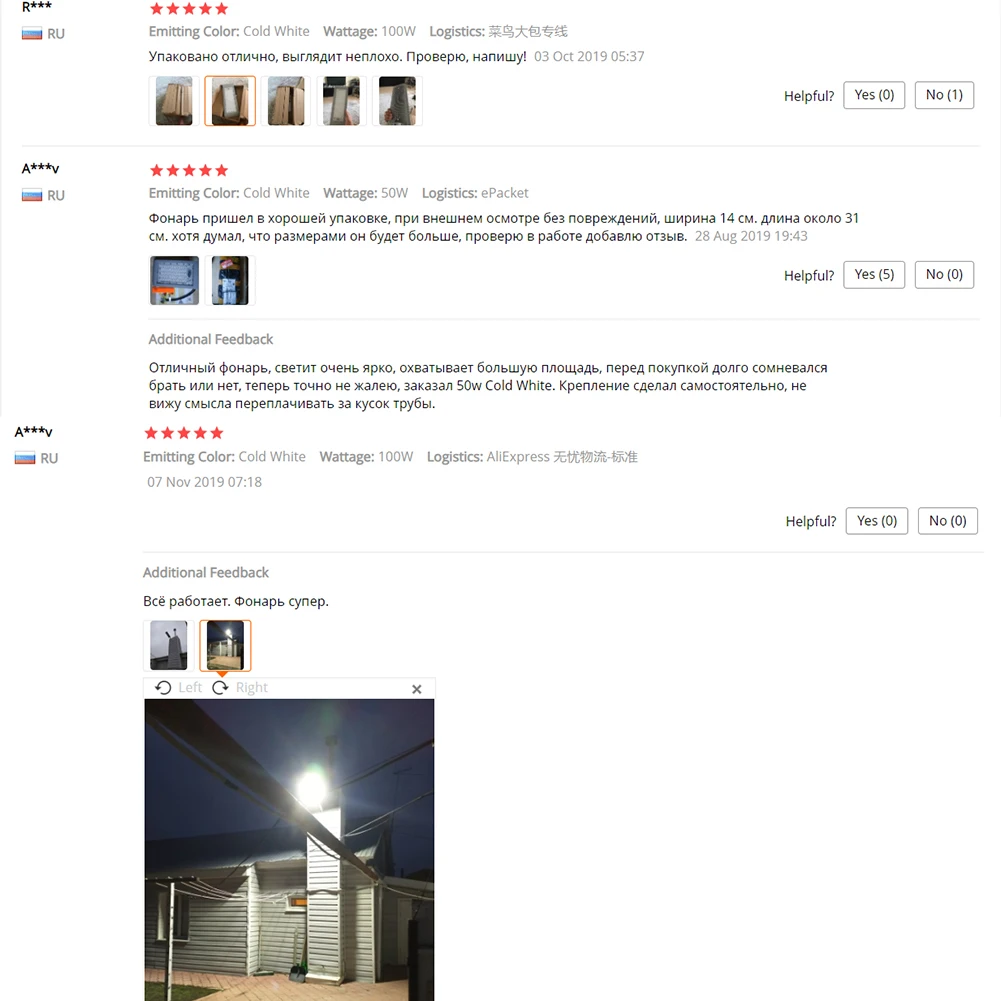The height and width of the screenshot is (1001, 1001).
Task: Mark 03 Oct review helpful with Yes (0)
Action: pos(874,95)
